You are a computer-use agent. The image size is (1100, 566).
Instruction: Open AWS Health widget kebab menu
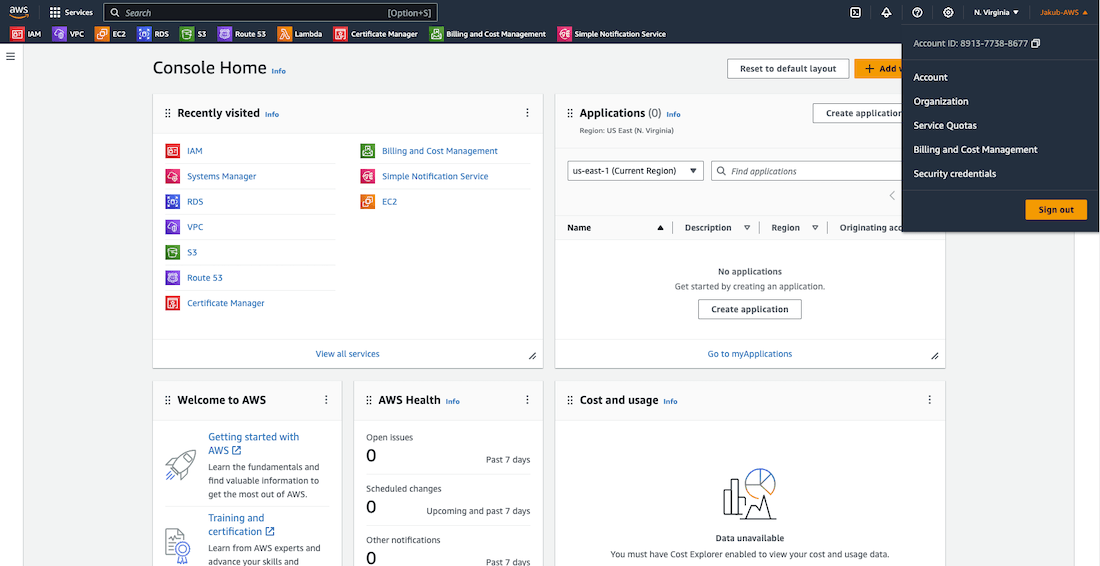coord(528,400)
